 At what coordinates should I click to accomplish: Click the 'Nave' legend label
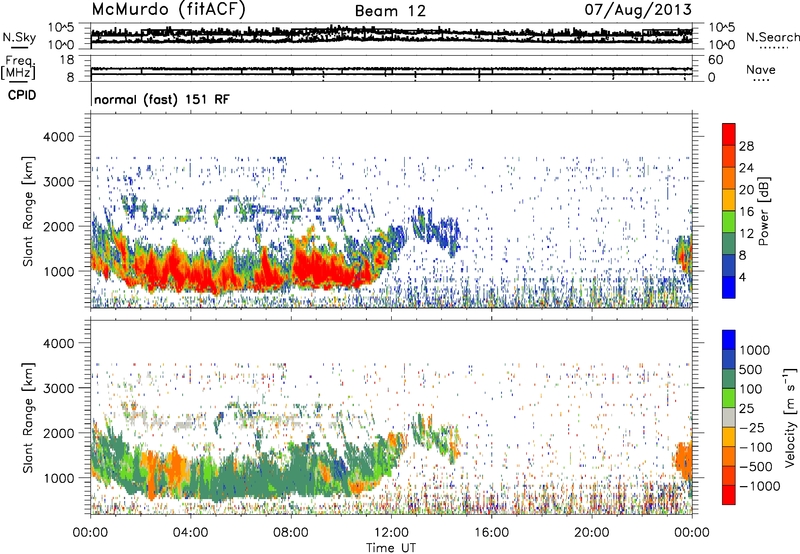pos(761,69)
